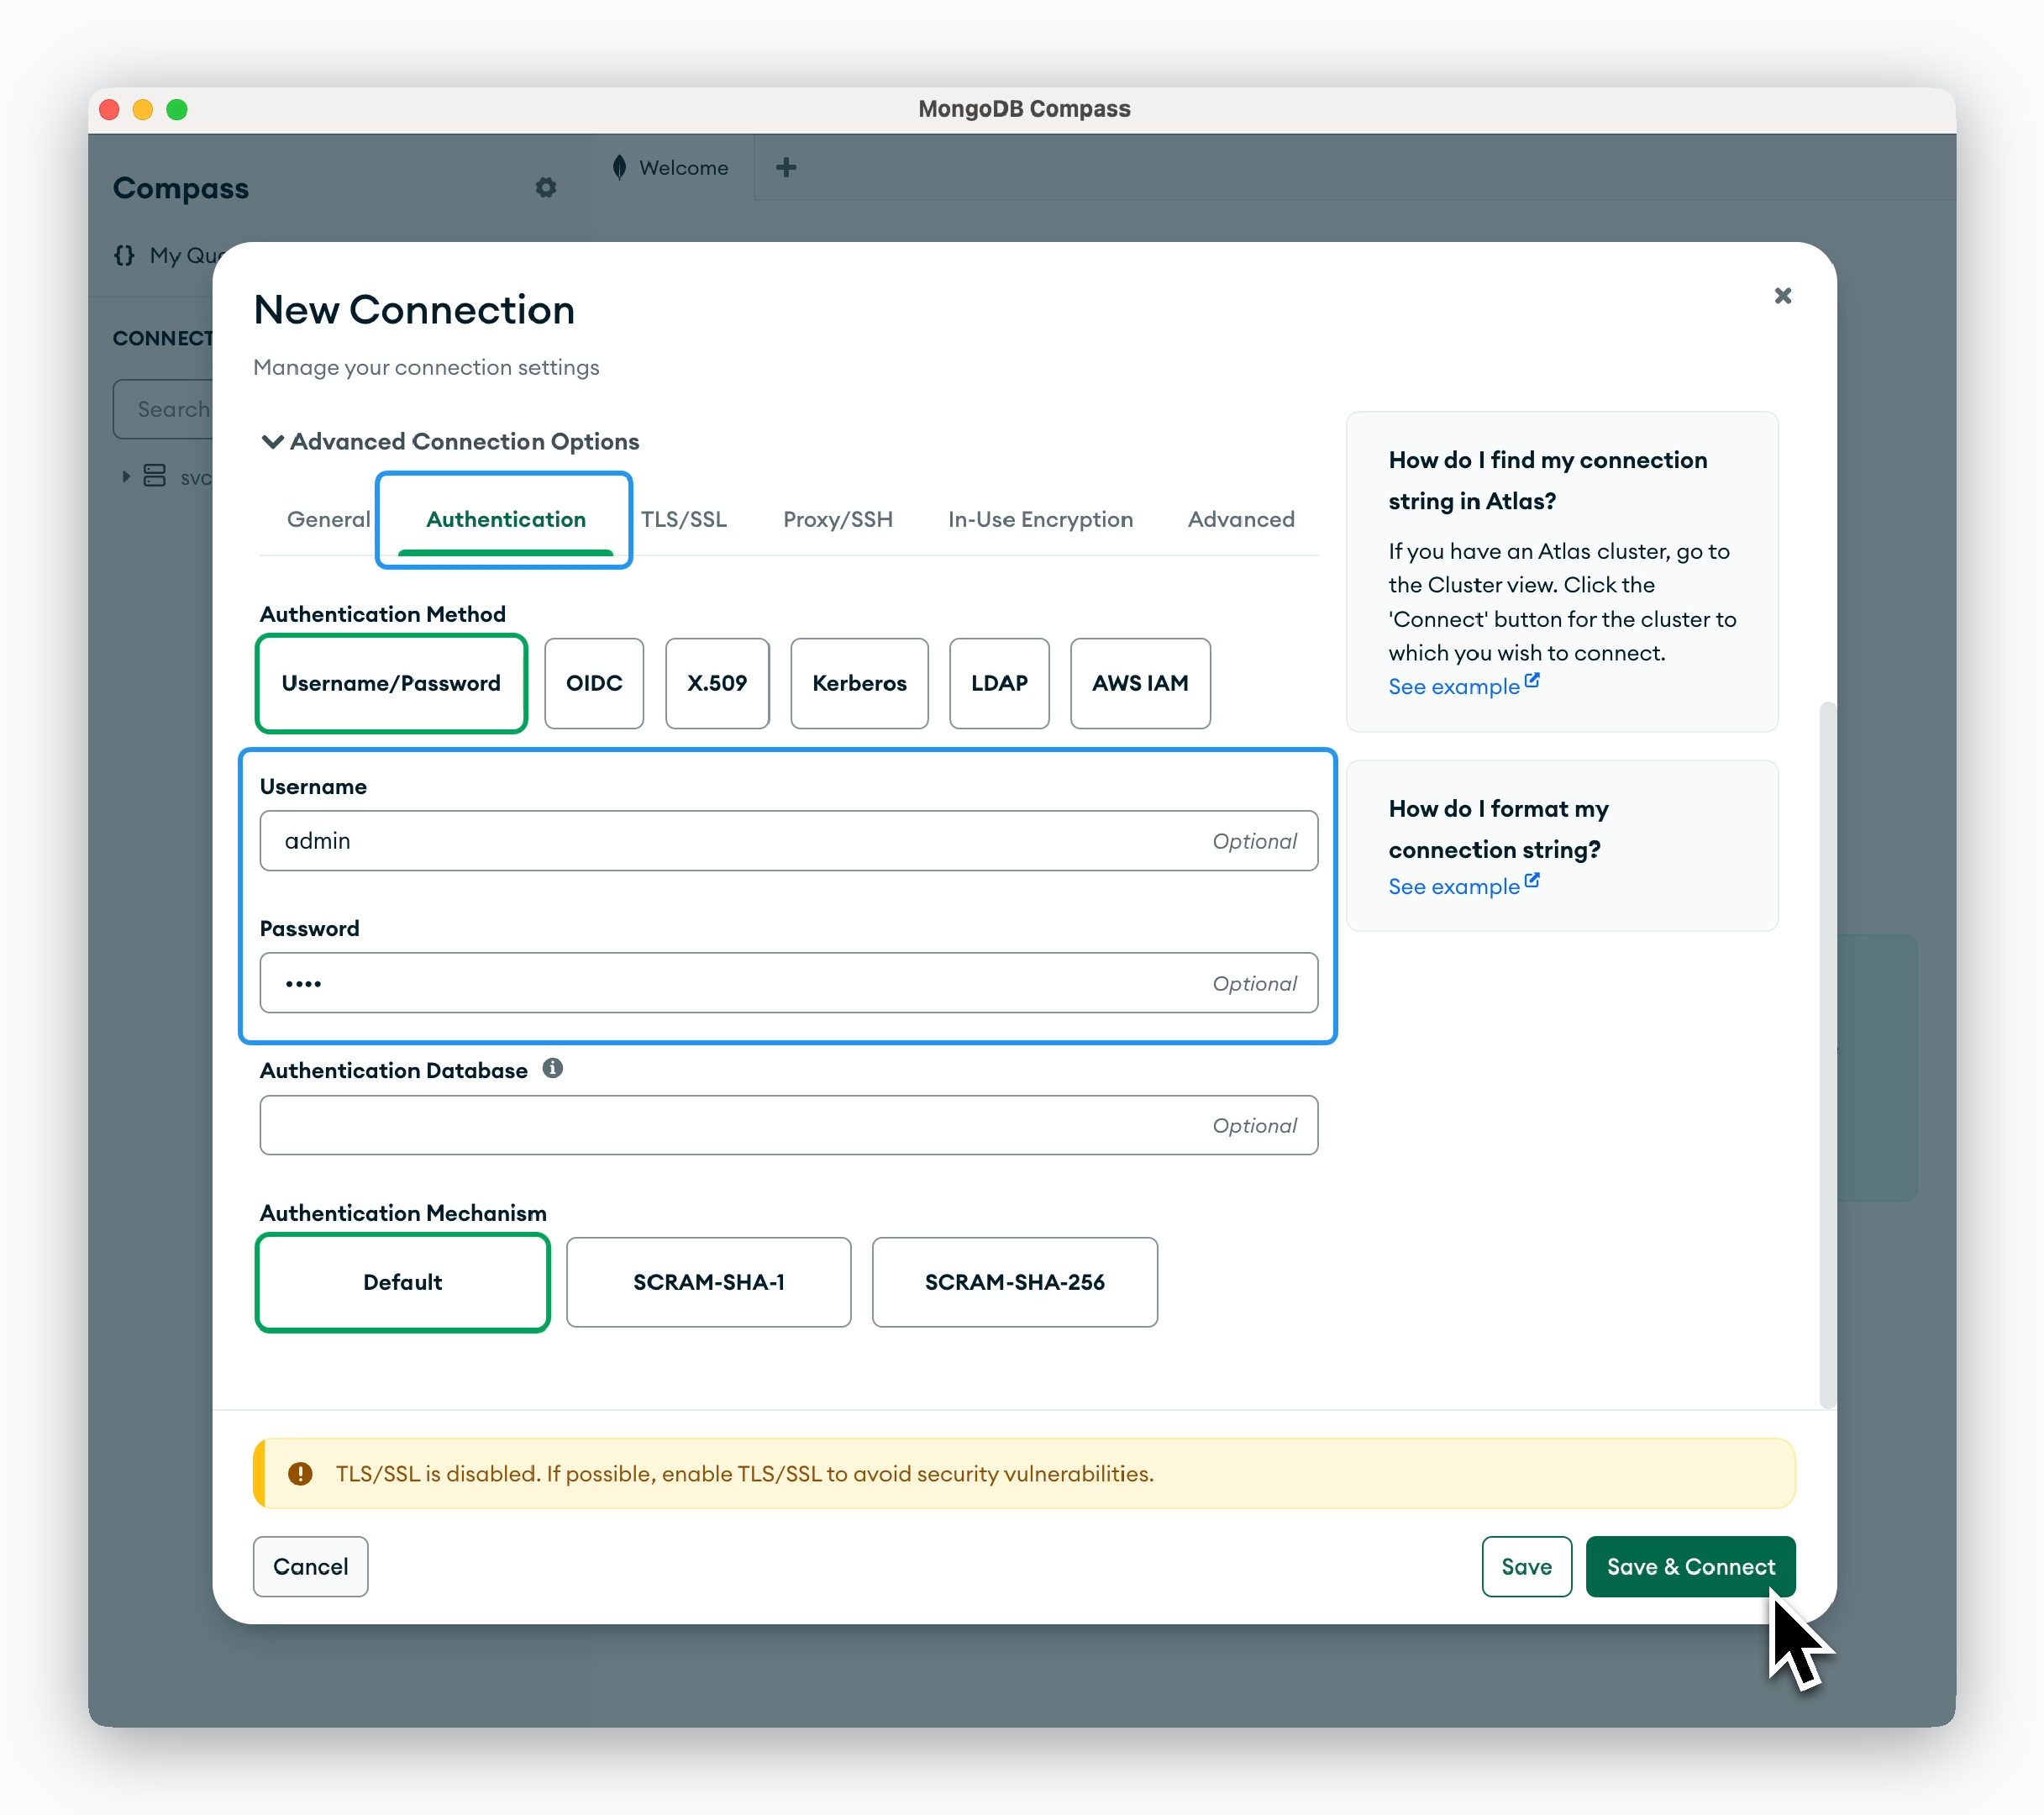The height and width of the screenshot is (1815, 2044).
Task: Switch to the Advanced tab
Action: point(1241,519)
